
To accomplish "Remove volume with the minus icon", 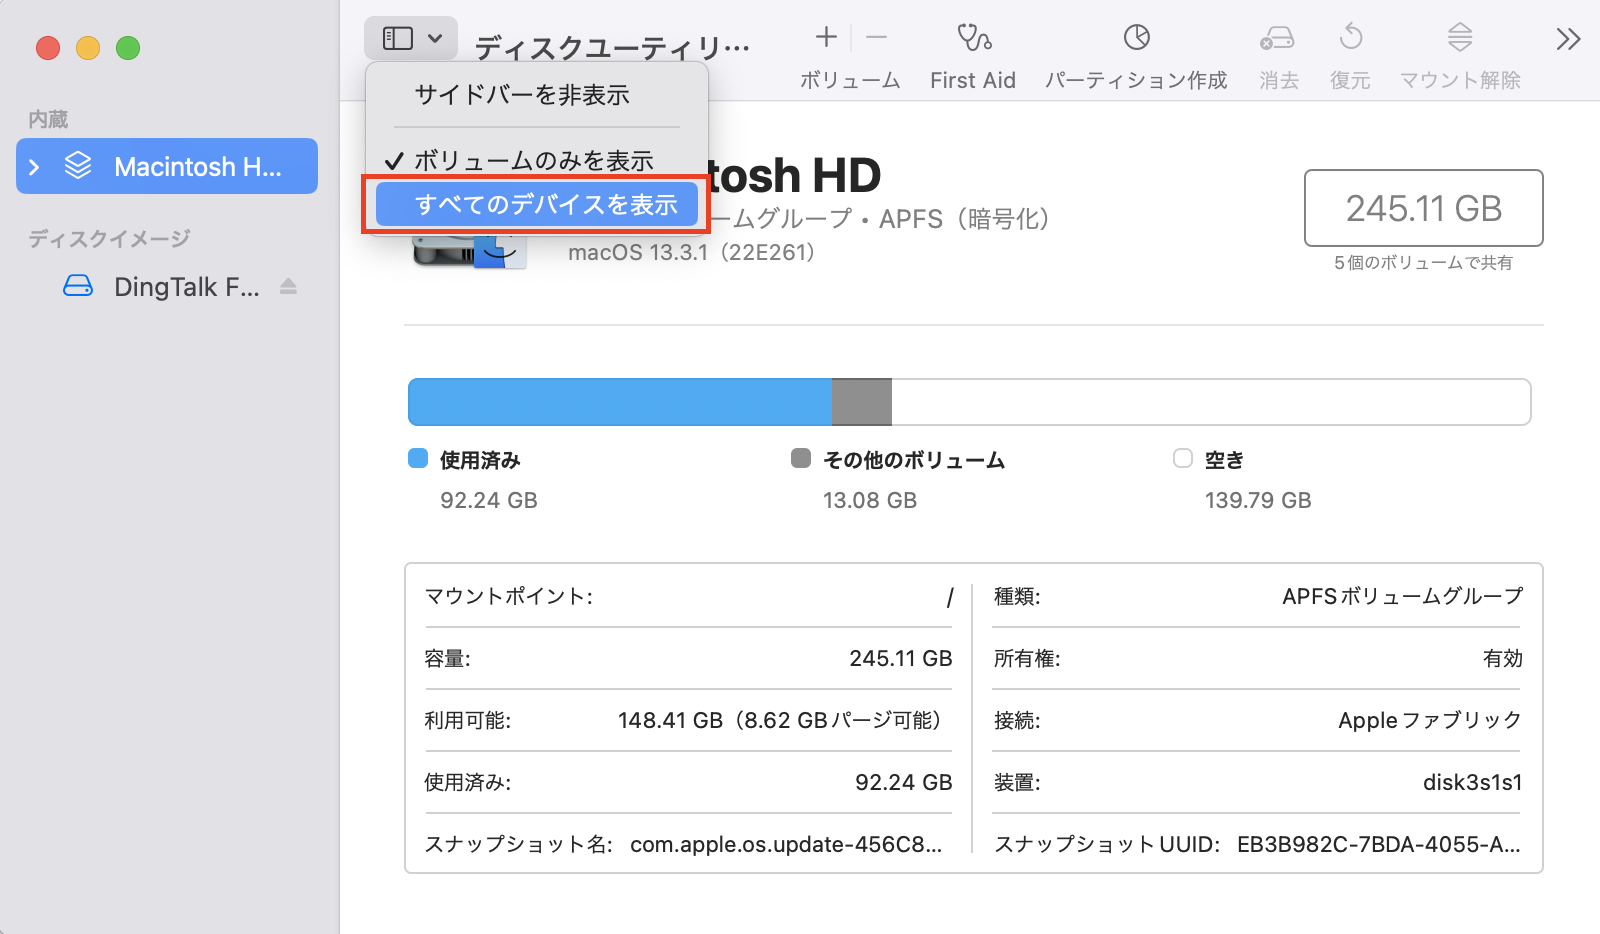I will [876, 38].
